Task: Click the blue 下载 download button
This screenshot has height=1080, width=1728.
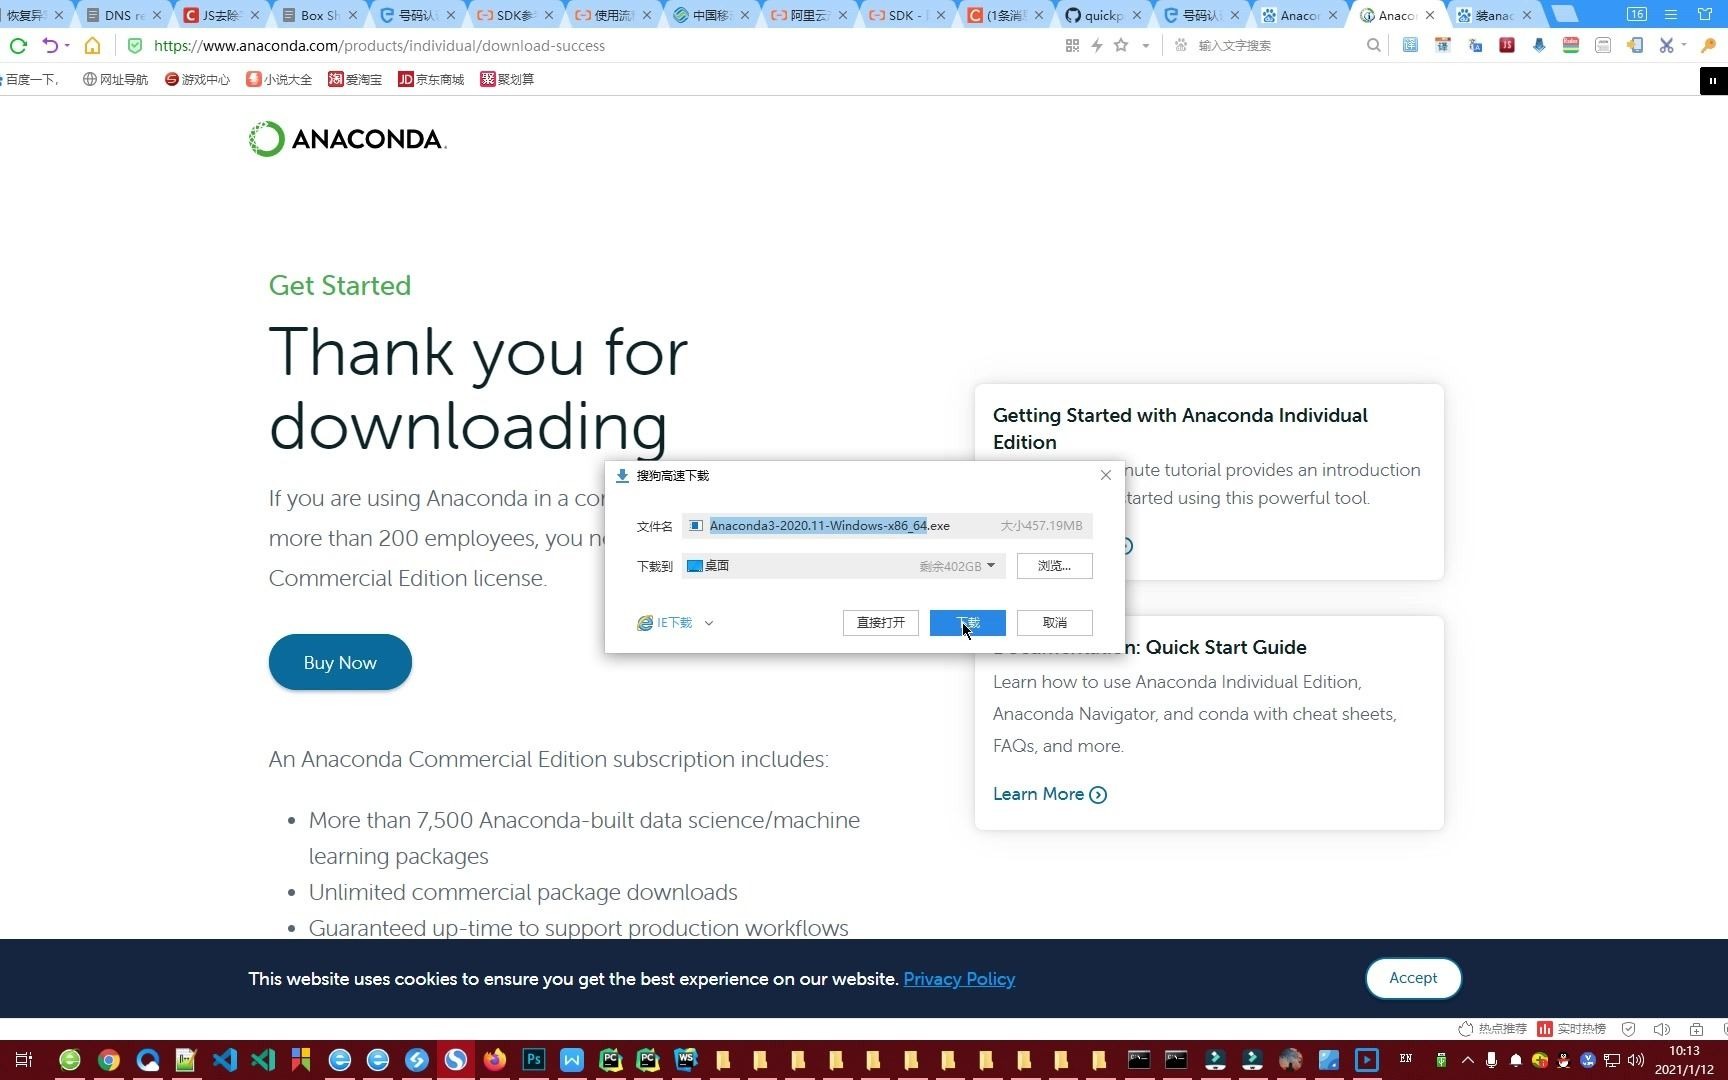Action: pos(967,623)
